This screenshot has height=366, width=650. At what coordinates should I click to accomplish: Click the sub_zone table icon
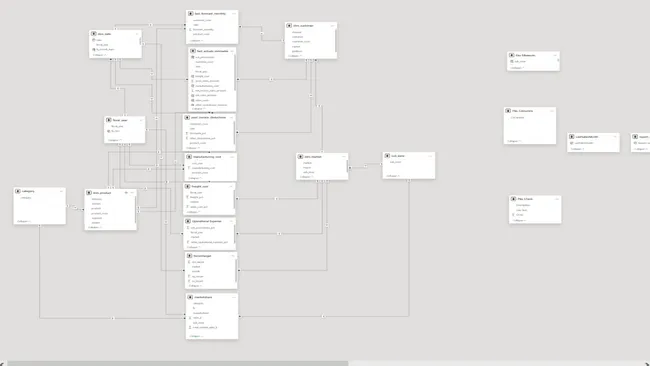tap(387, 156)
